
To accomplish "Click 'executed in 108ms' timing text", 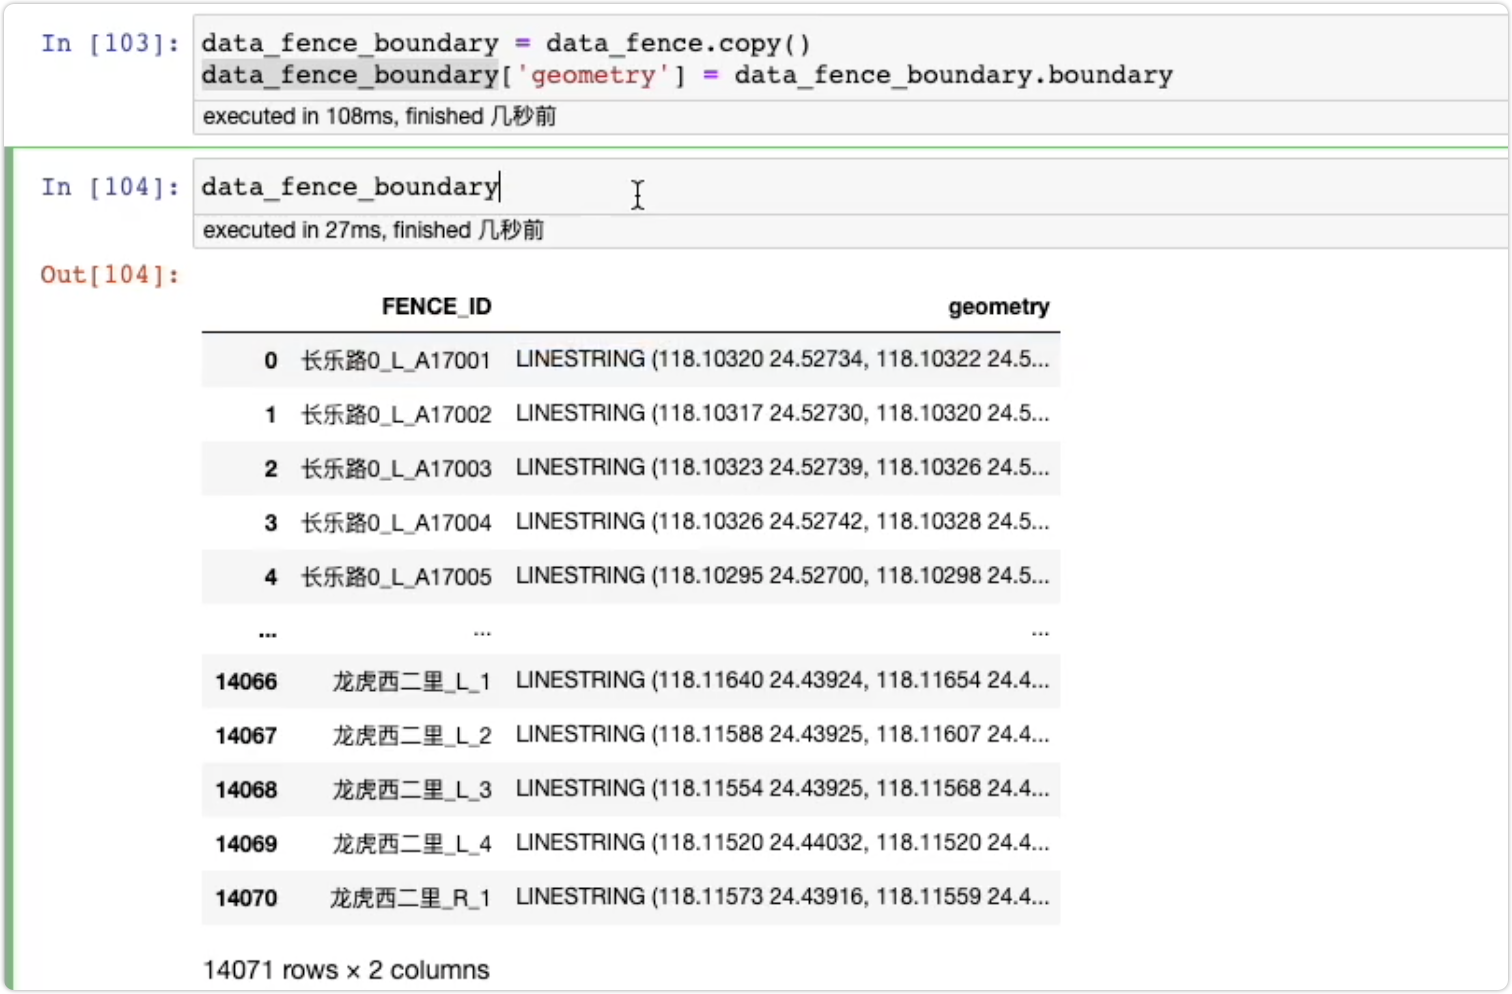I will pos(379,116).
